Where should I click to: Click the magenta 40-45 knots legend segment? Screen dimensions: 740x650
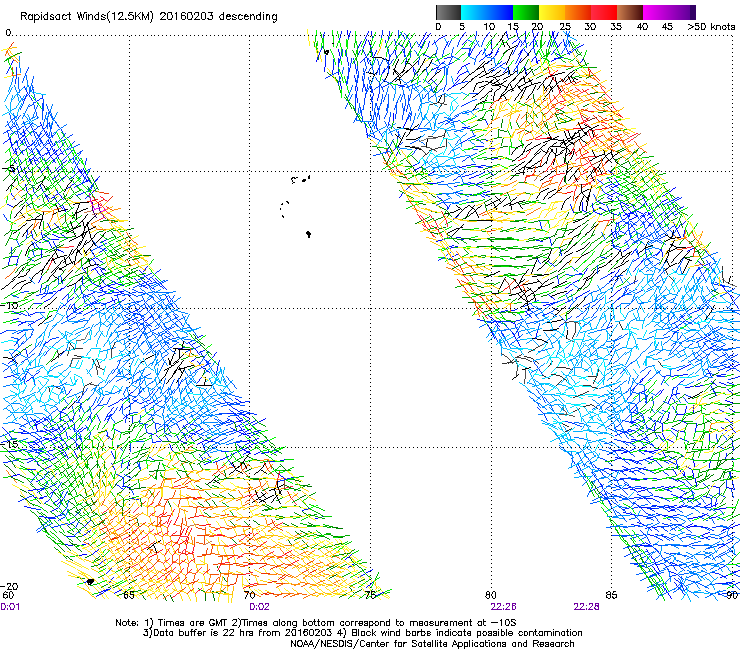click(656, 12)
